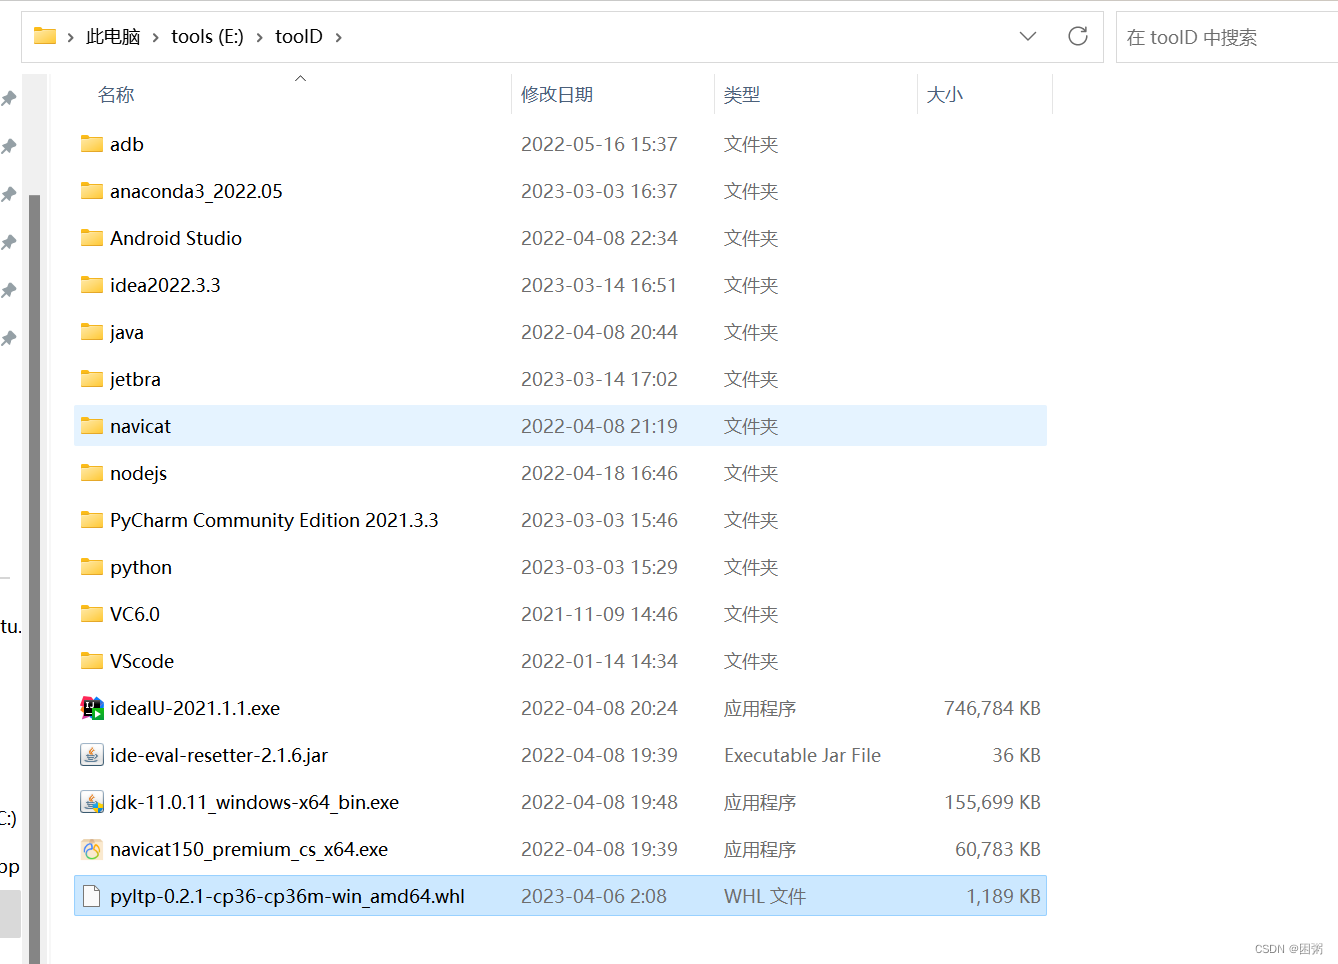Select the jetbra folder name

pos(135,379)
